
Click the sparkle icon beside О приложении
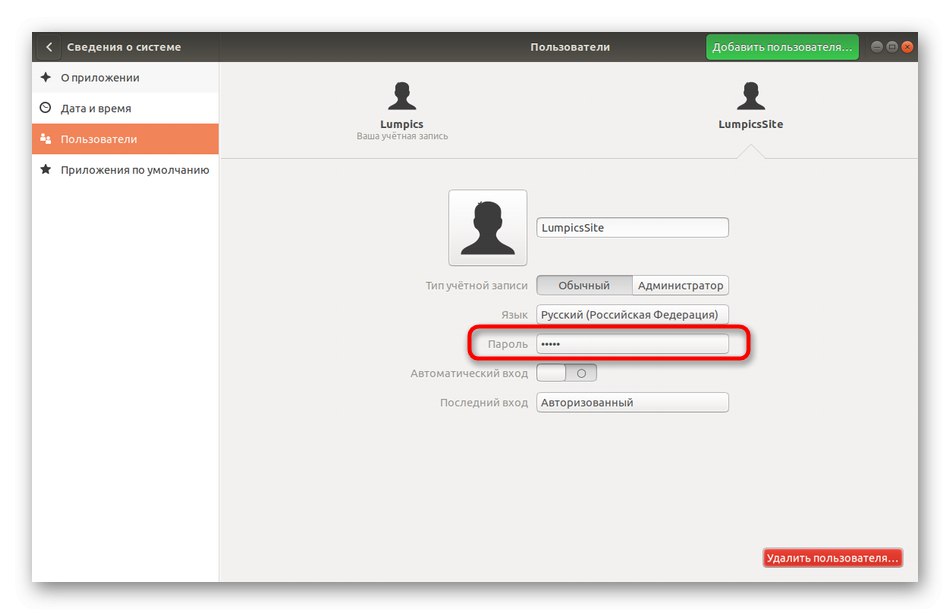(x=45, y=77)
